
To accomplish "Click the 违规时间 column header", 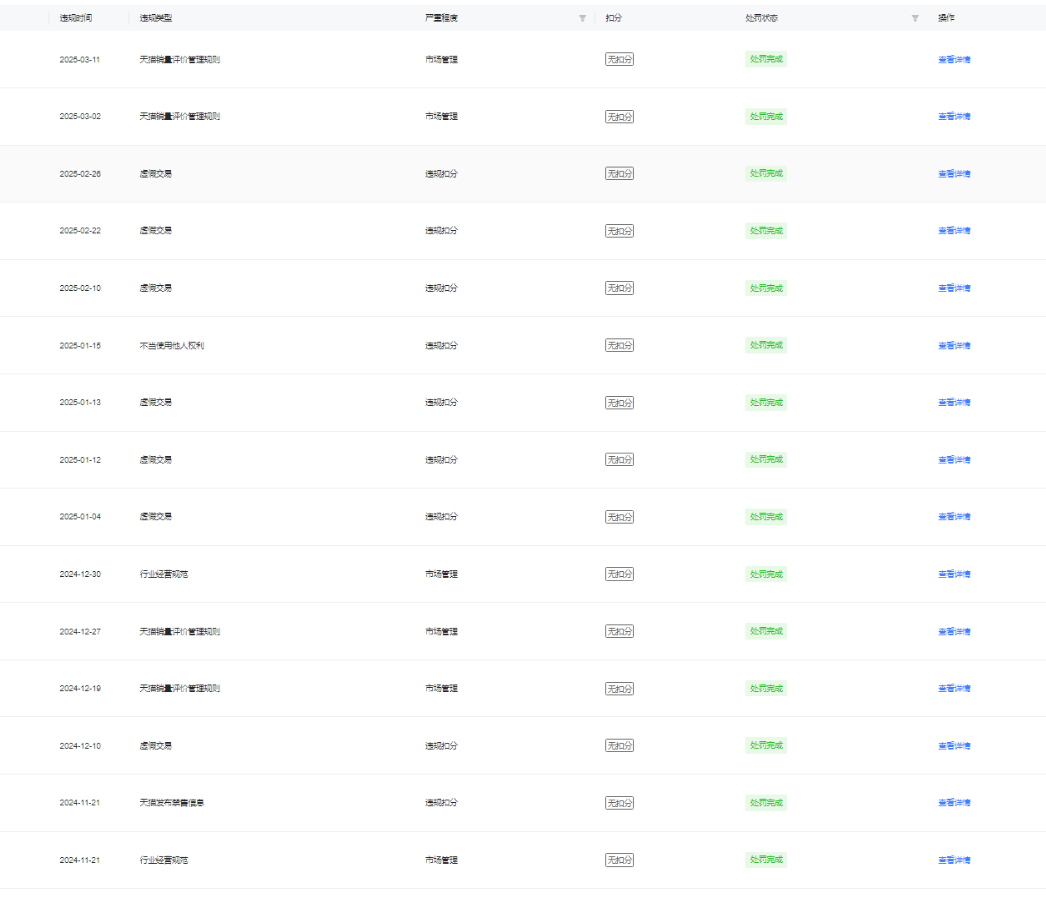I will [76, 18].
